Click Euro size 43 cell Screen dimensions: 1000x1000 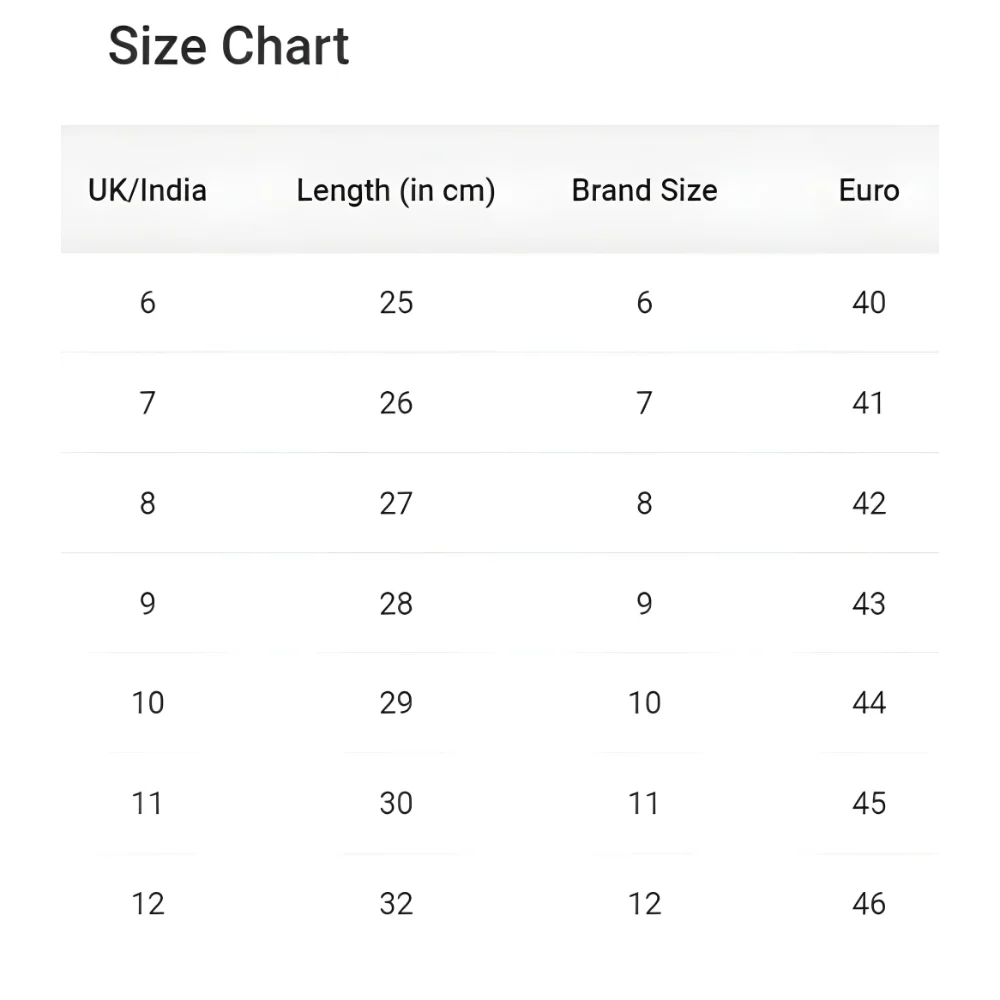[x=868, y=603]
